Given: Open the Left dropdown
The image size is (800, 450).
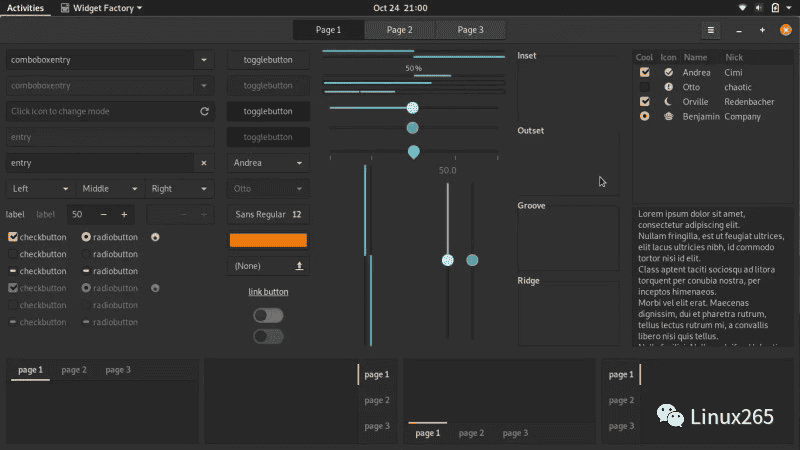Looking at the screenshot, I should pos(40,189).
